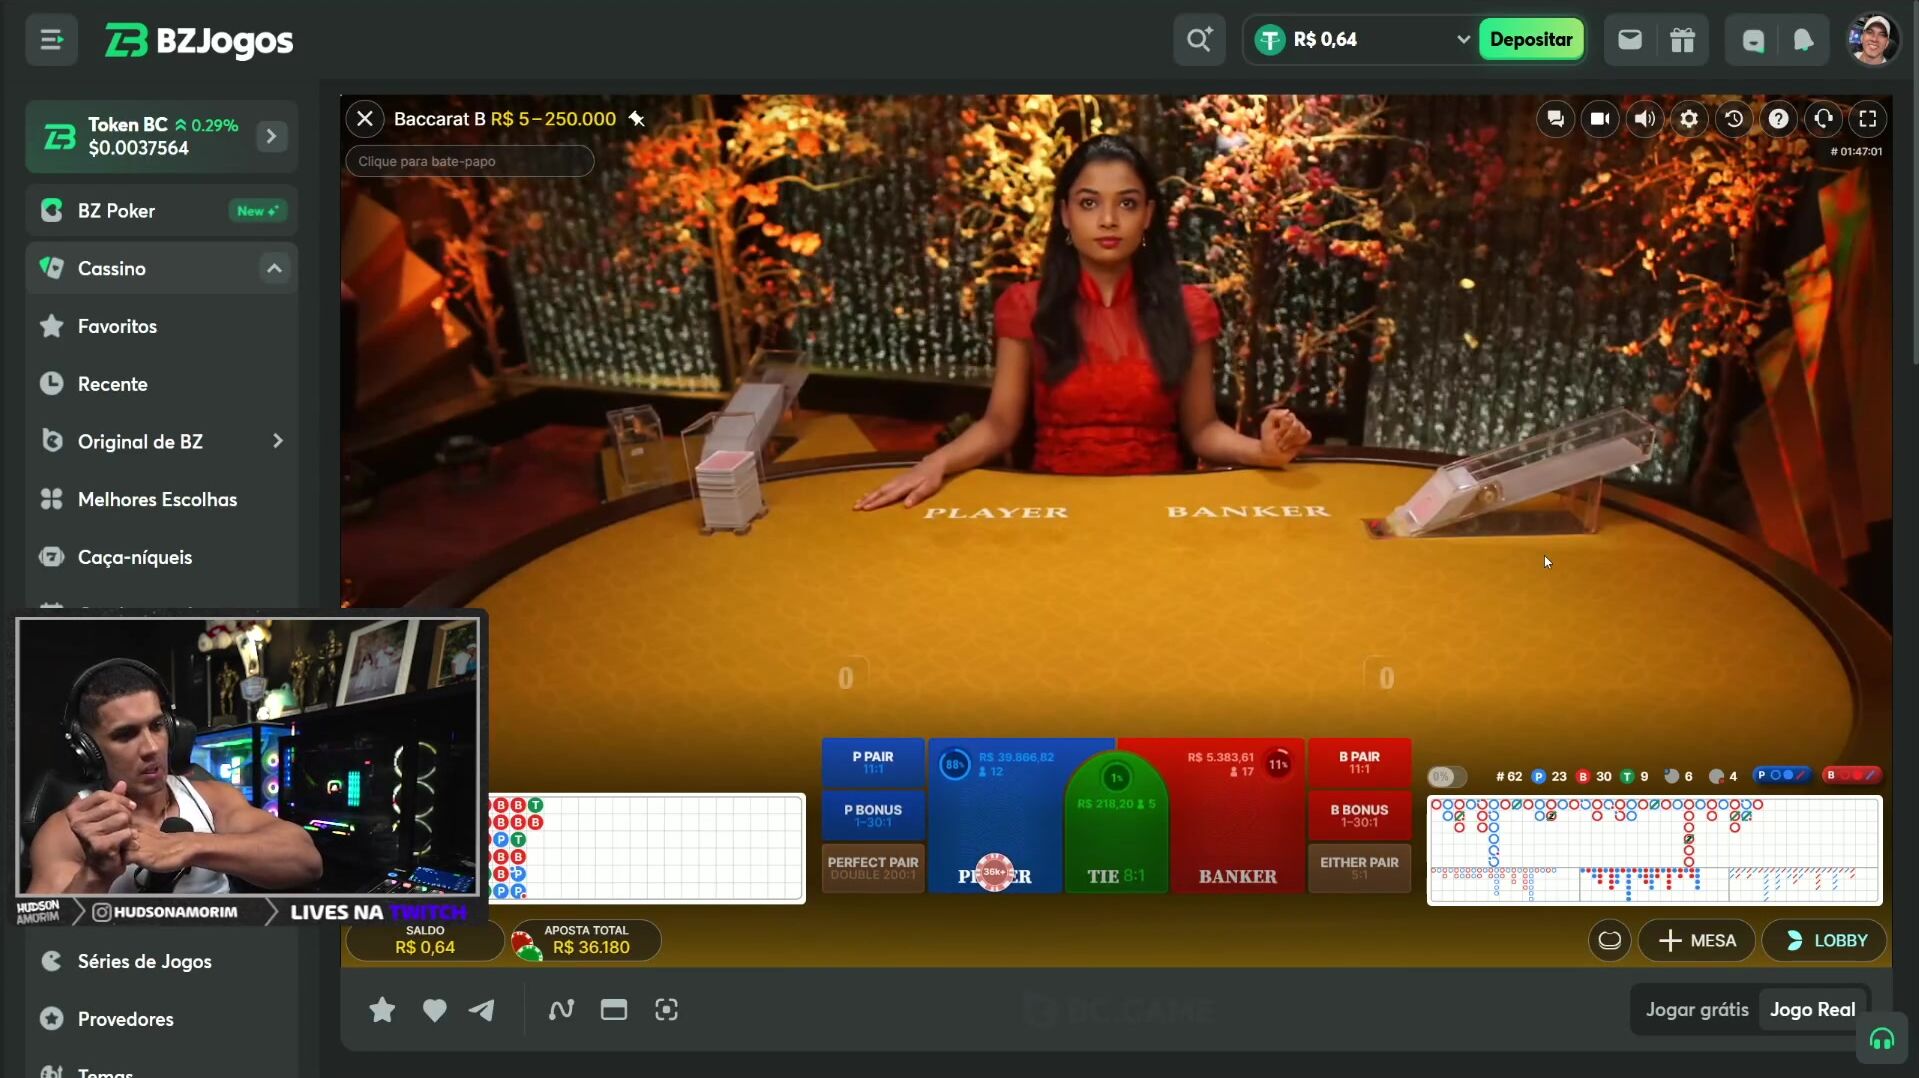Click the streamer webcam overlay

tap(248, 756)
